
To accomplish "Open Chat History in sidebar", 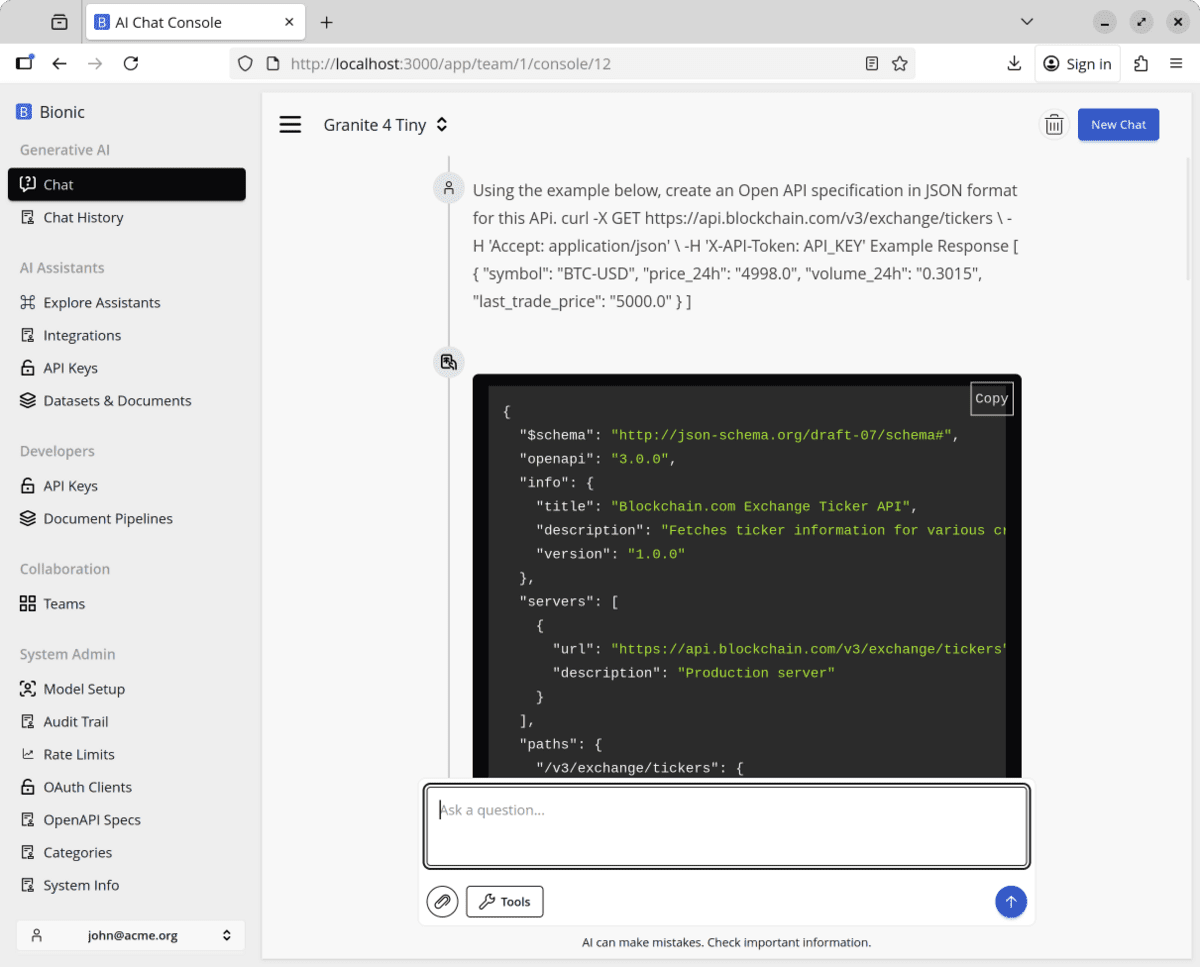I will [83, 217].
